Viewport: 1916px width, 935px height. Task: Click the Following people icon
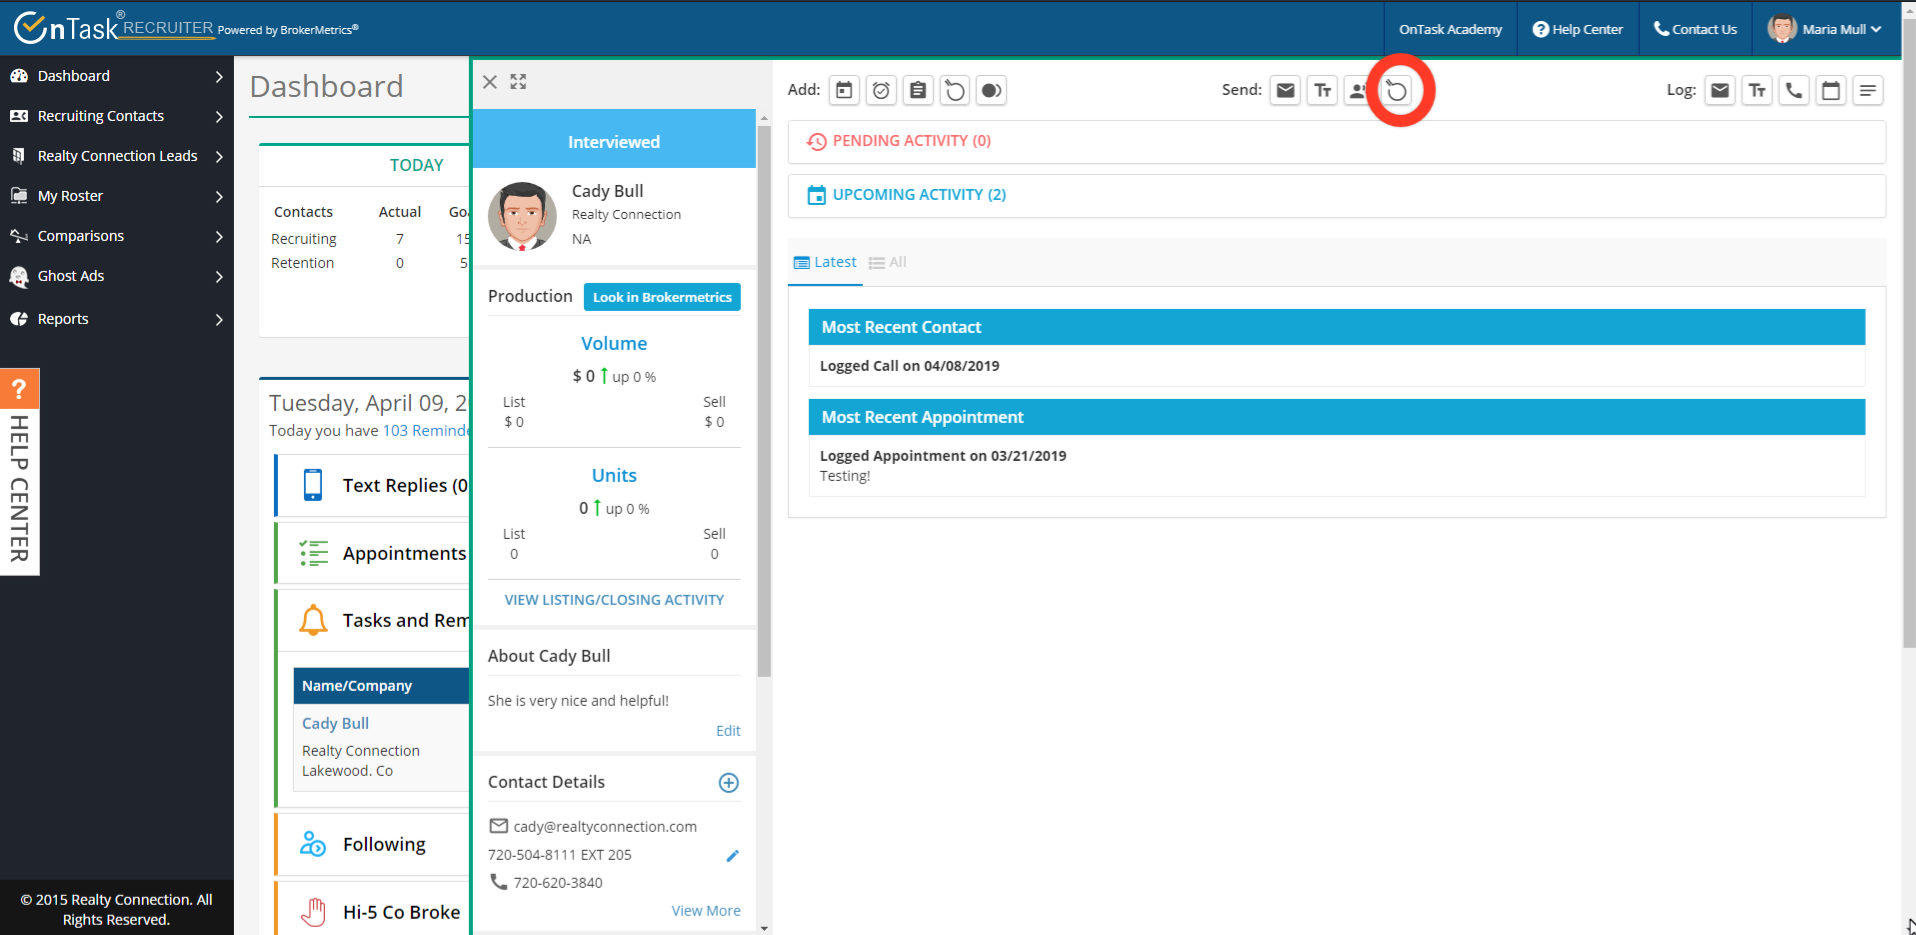[x=313, y=844]
